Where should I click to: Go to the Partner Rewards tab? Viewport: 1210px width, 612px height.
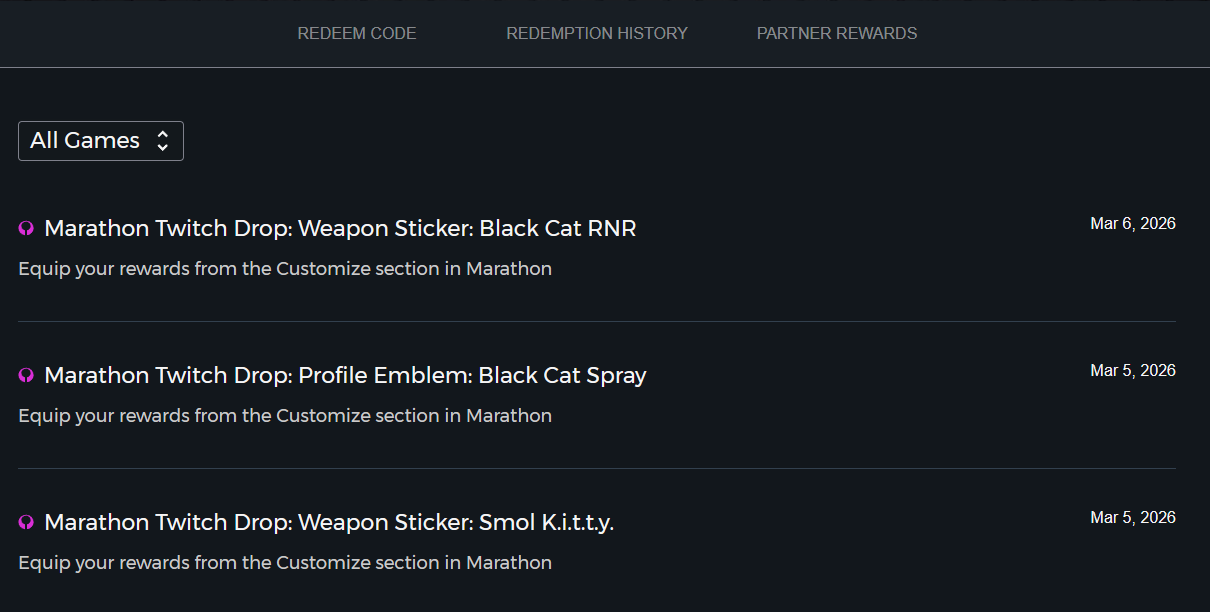point(837,33)
